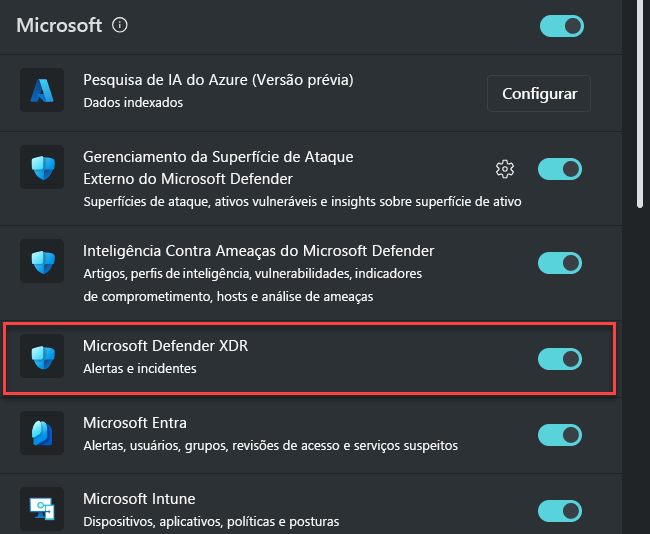The image size is (650, 534).
Task: Click Configurar for Pesquisa de IA do Azure
Action: pos(539,94)
